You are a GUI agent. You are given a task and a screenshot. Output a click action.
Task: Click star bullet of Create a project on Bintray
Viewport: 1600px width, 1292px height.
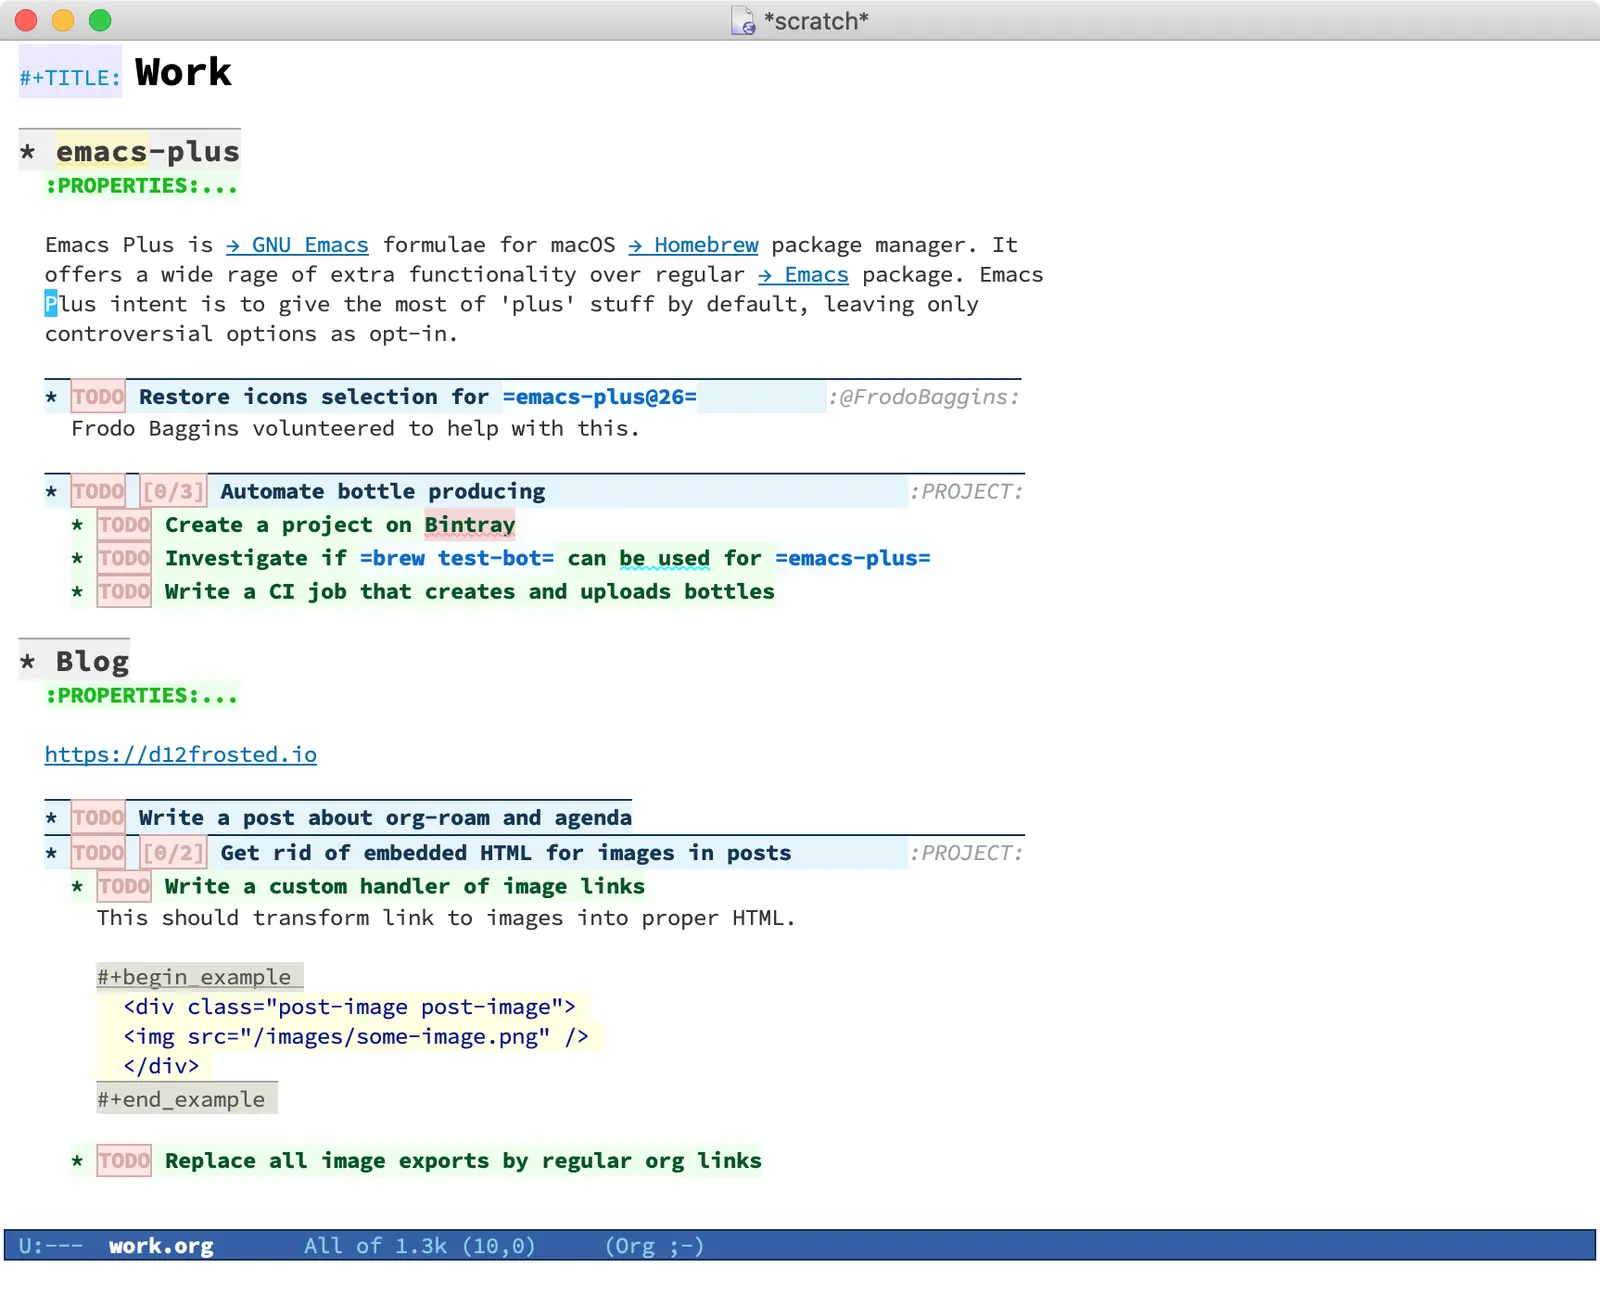pos(77,526)
